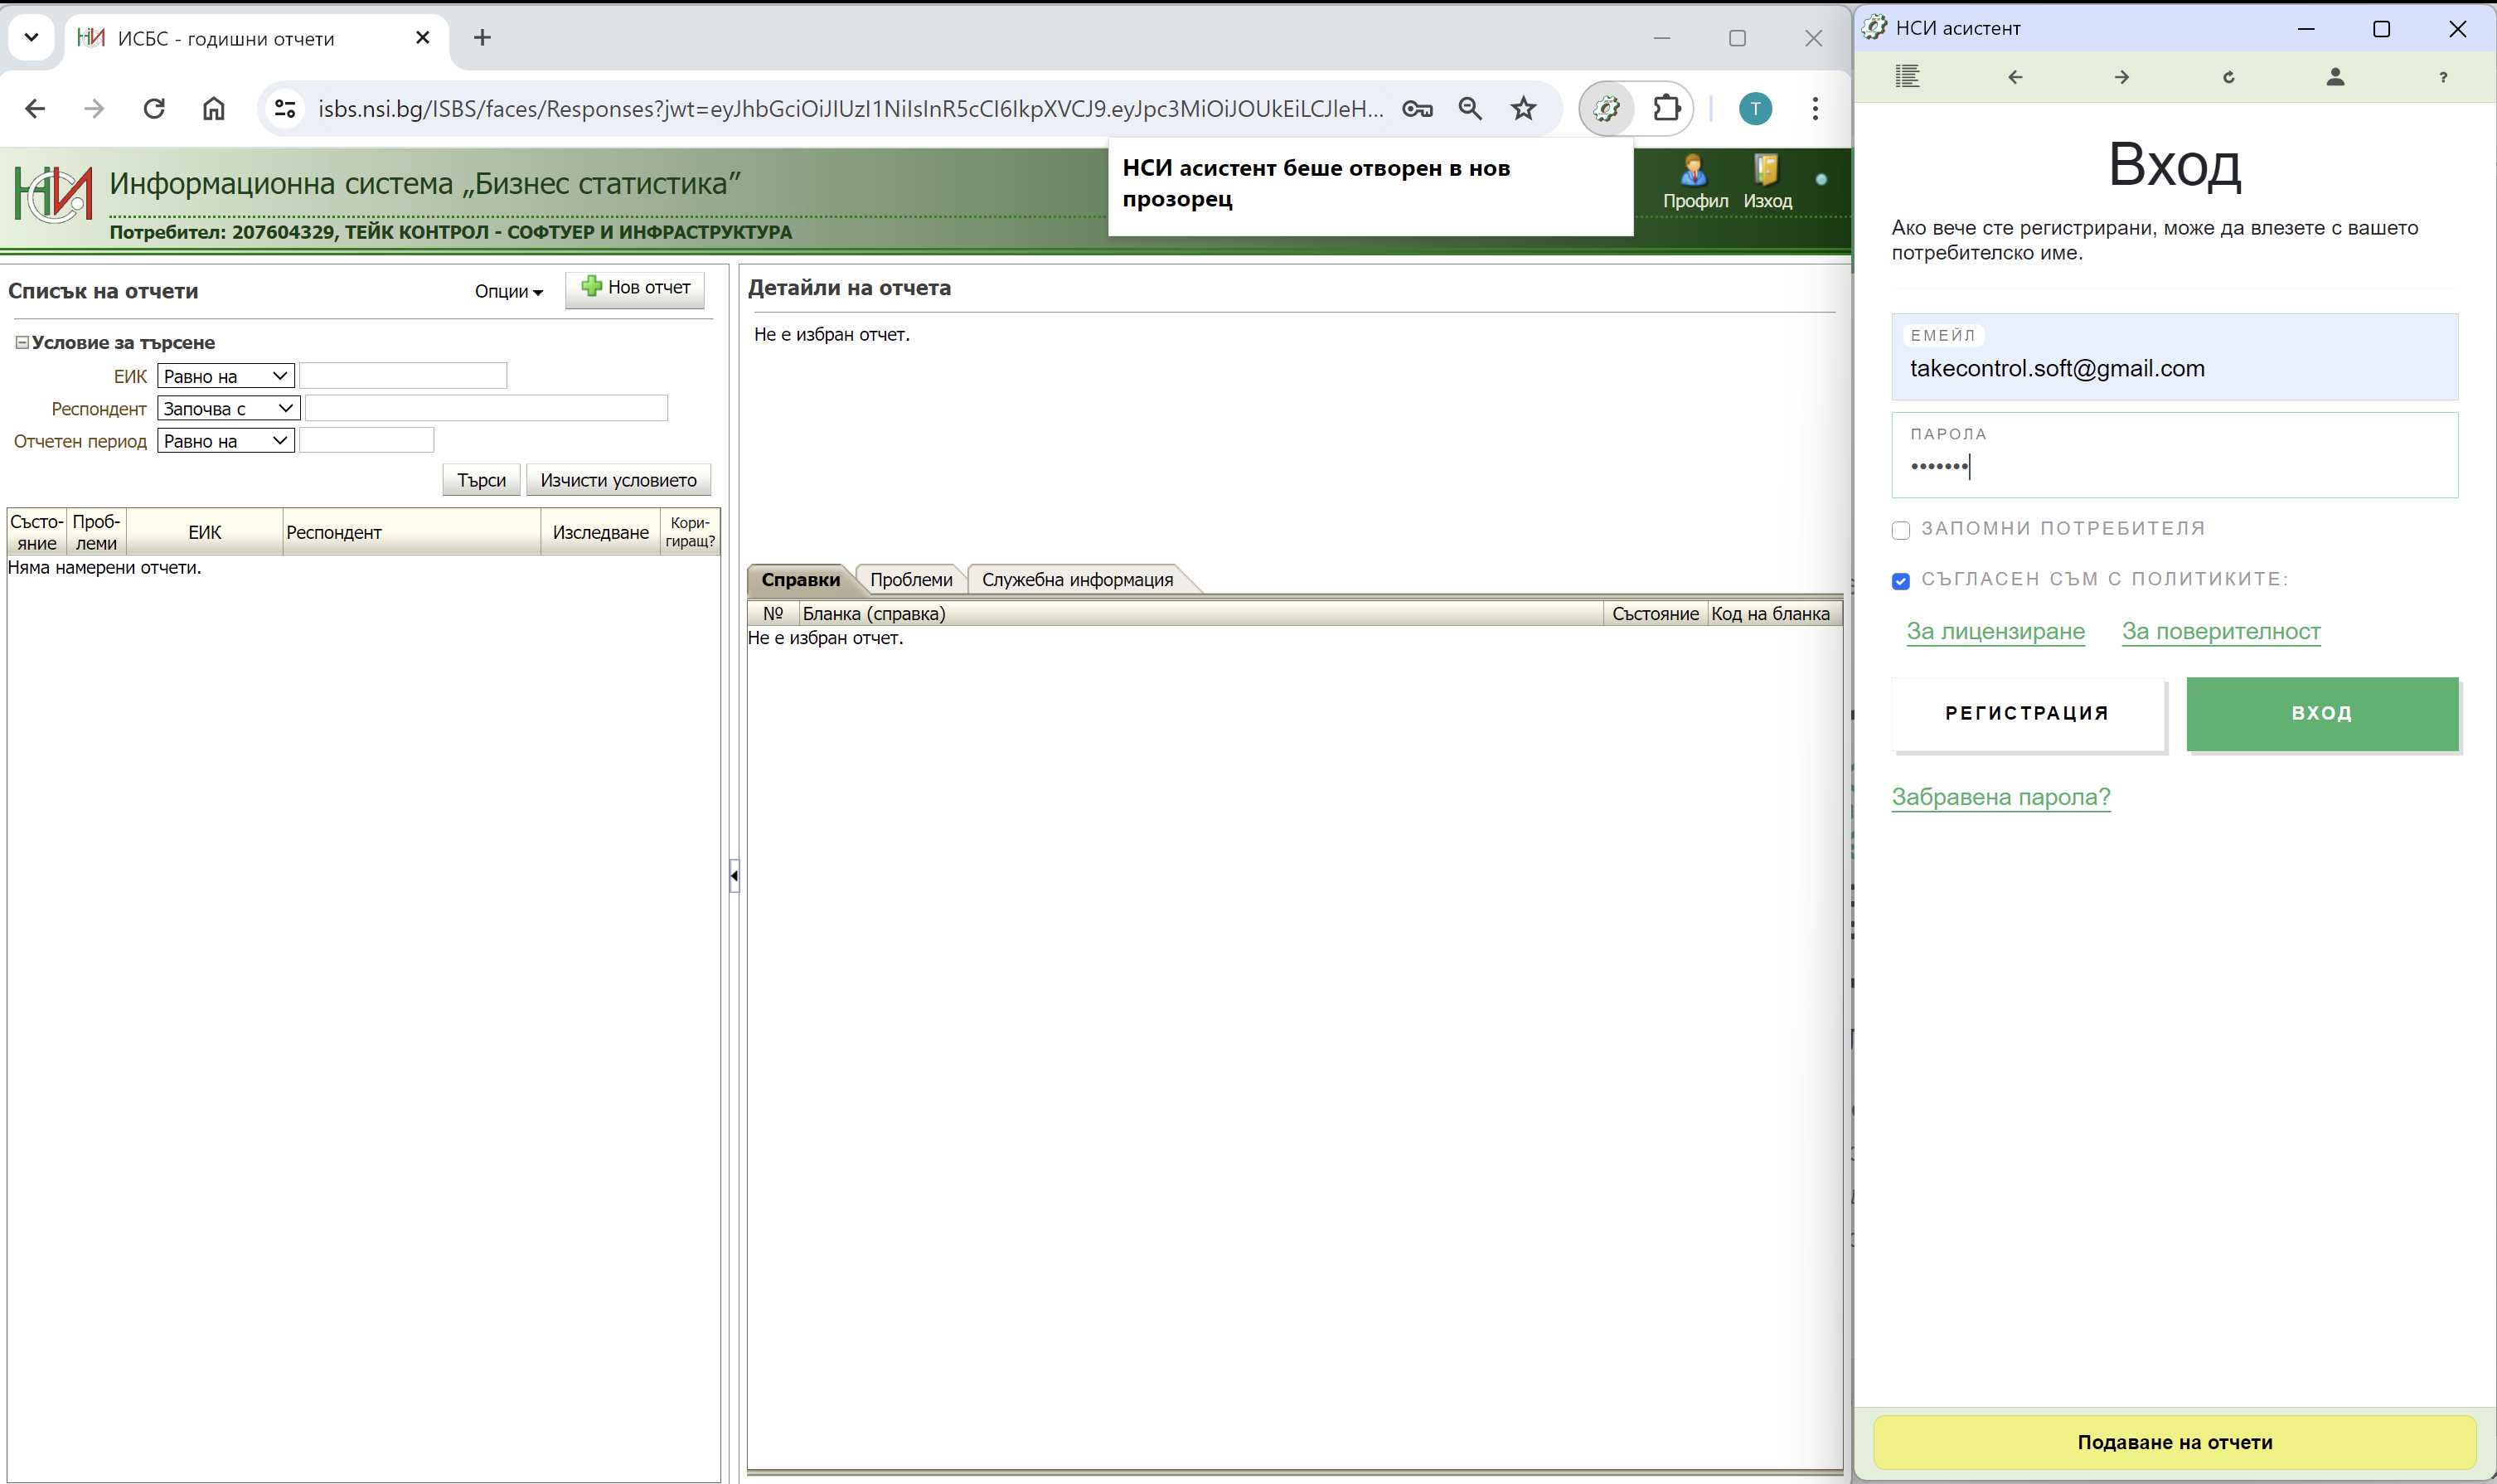Click the green ВХОД button
The height and width of the screenshot is (1484, 2497).
[2322, 713]
